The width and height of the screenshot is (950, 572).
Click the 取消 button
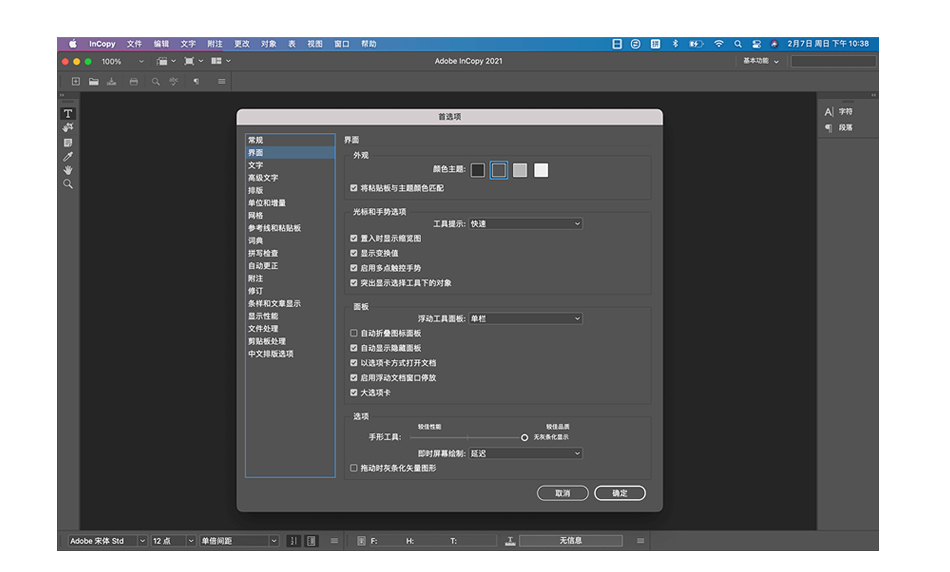tap(562, 493)
